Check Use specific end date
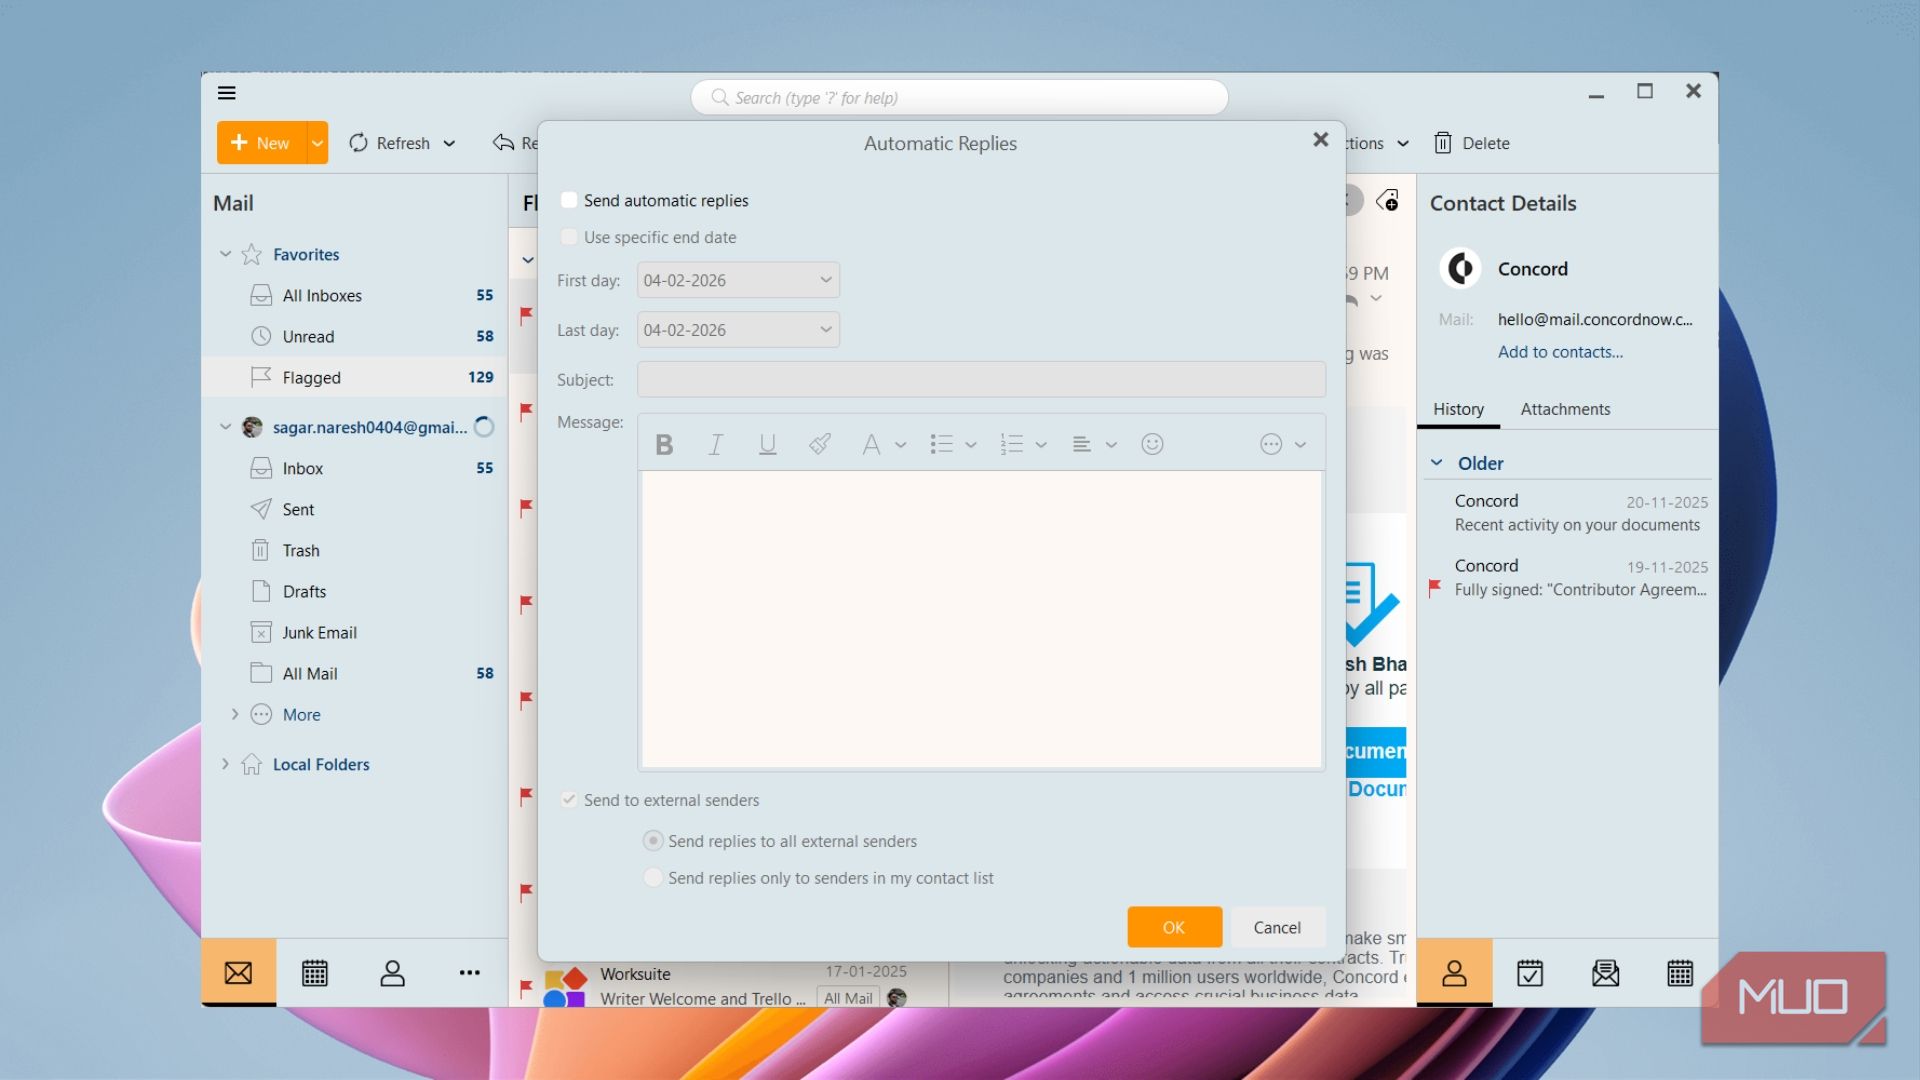1920x1080 pixels. (569, 237)
